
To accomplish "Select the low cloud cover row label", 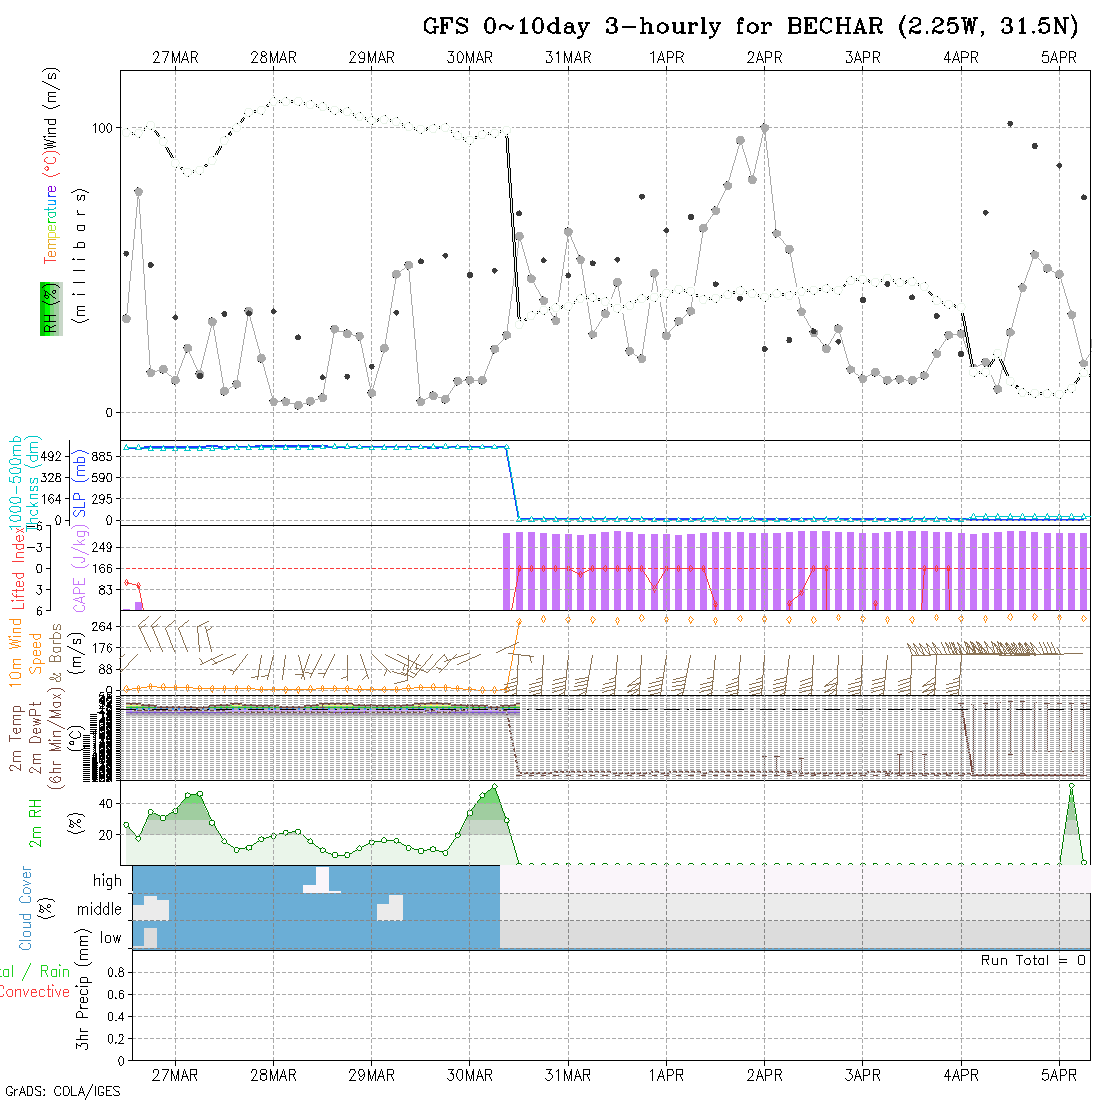I will [x=110, y=938].
